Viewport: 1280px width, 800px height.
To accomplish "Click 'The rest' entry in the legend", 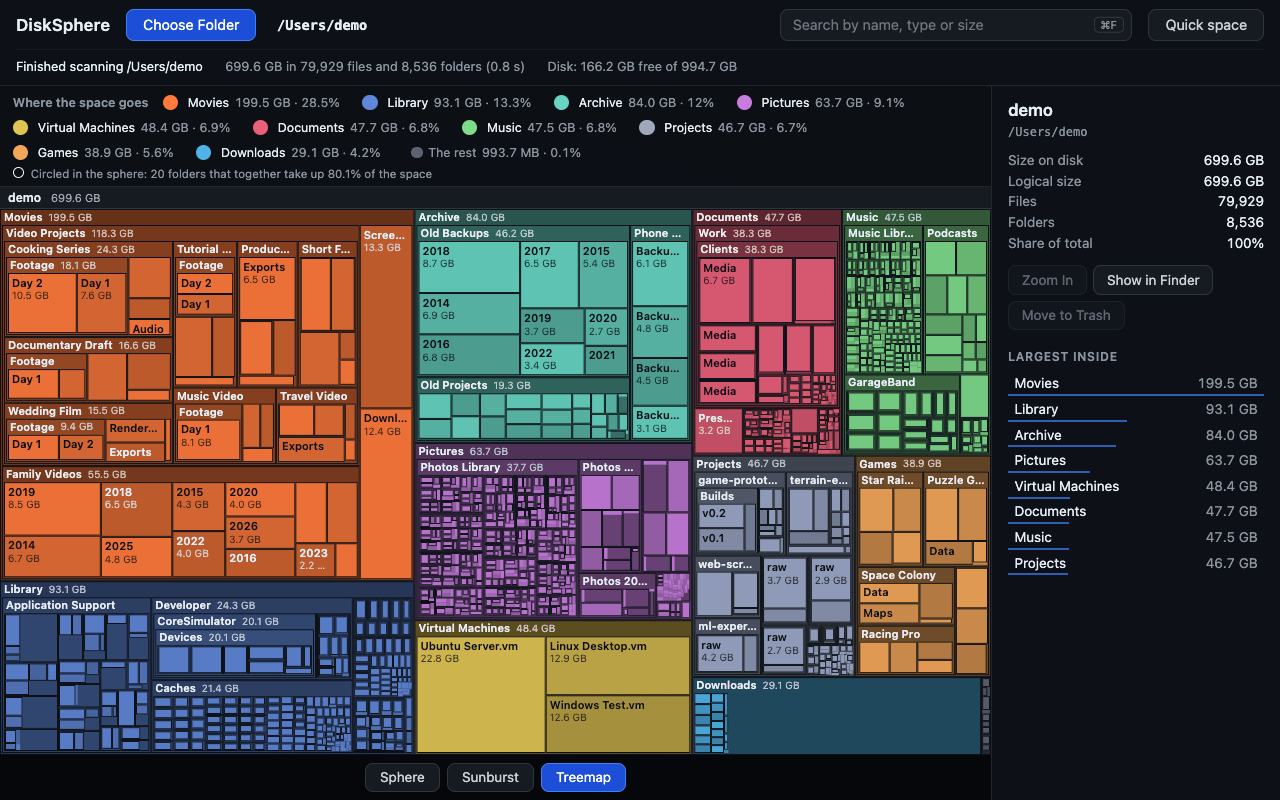I will pos(496,152).
